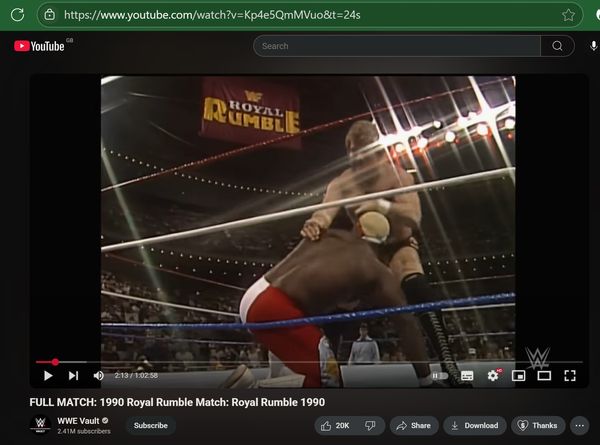This screenshot has width=600, height=445.
Task: Click the red scrubber dot on progress bar
Action: [x=55, y=362]
